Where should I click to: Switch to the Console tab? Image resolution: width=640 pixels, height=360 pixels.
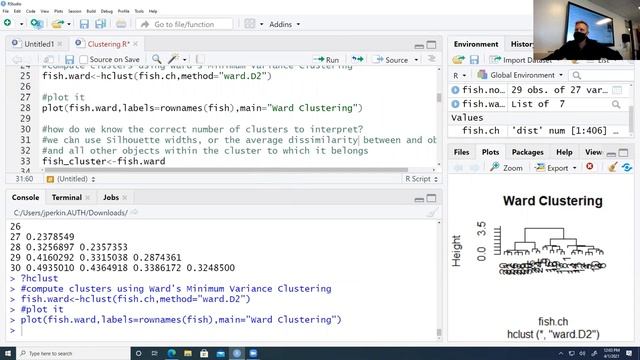point(25,198)
